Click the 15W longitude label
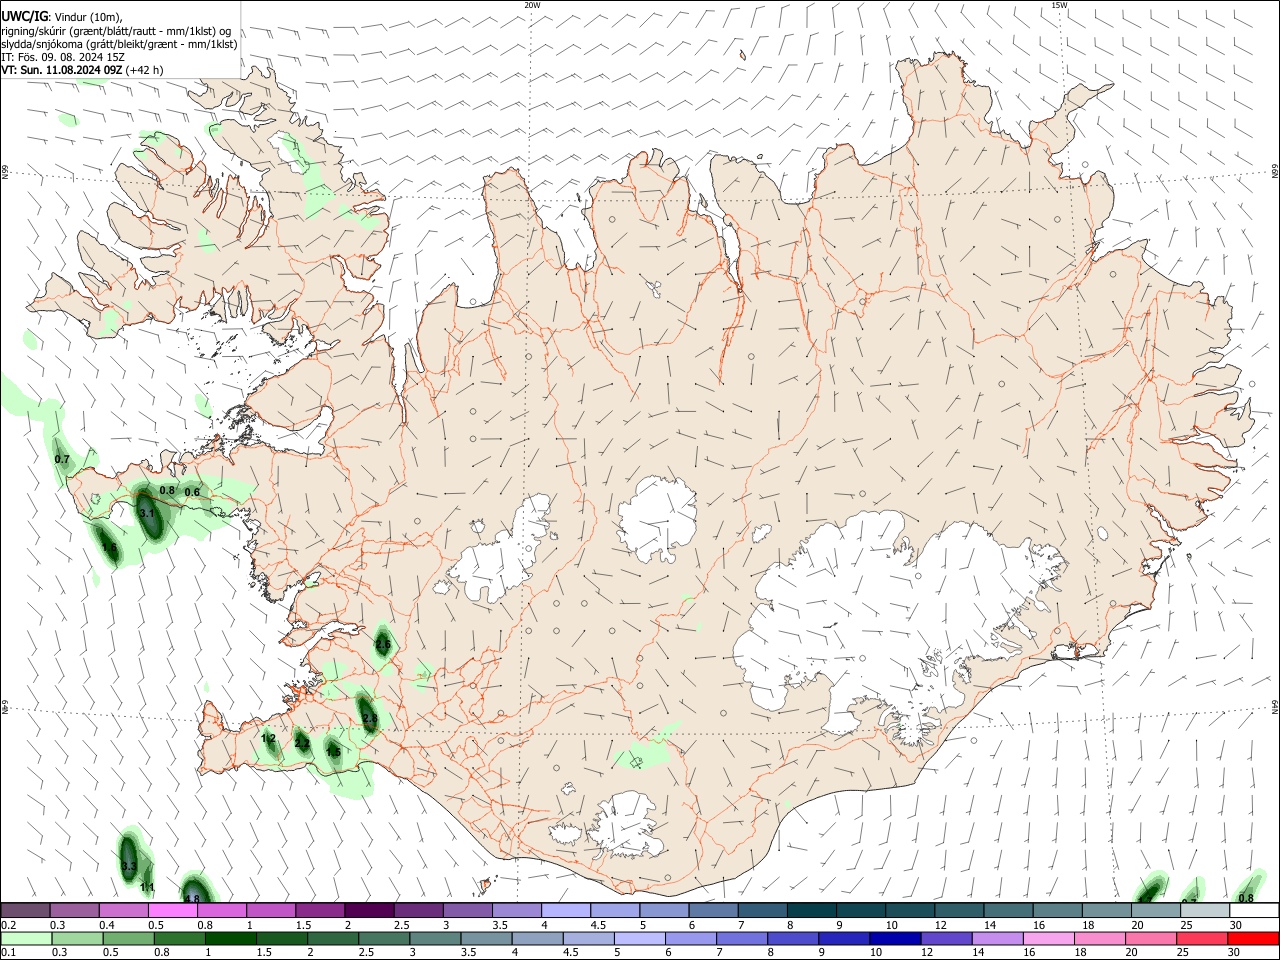1280x960 pixels. (x=1059, y=5)
